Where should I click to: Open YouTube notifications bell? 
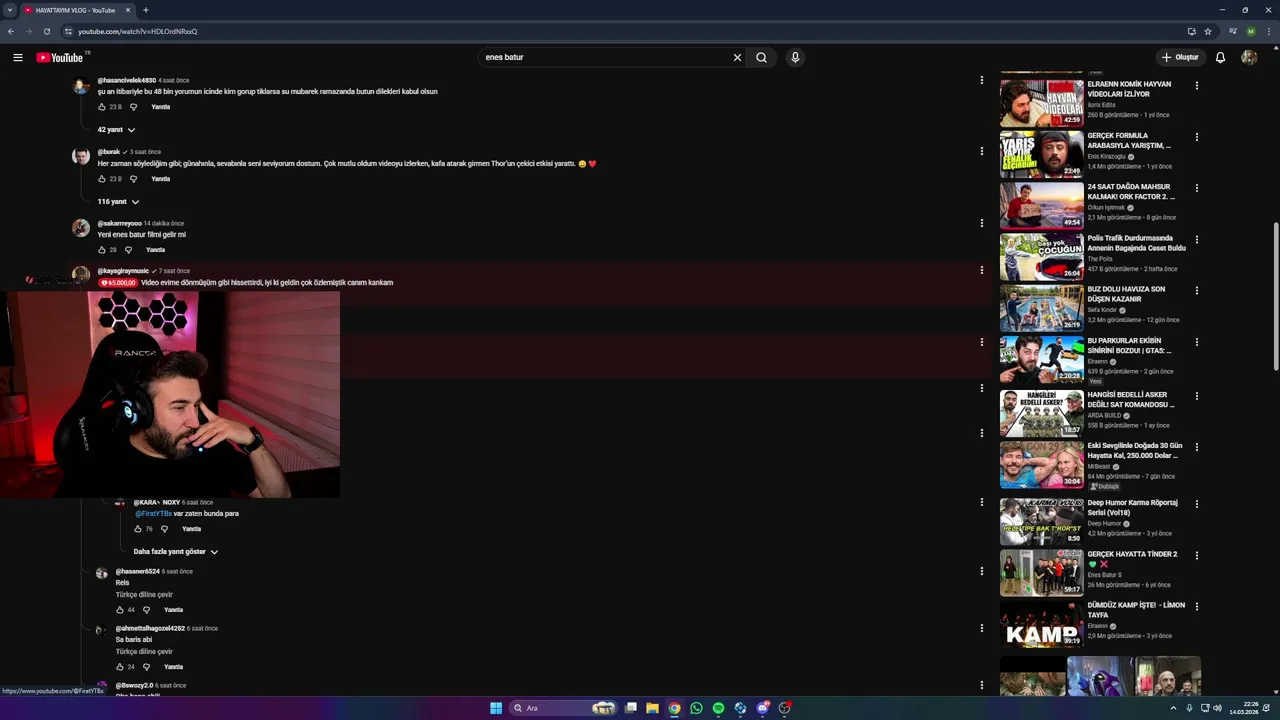1220,57
